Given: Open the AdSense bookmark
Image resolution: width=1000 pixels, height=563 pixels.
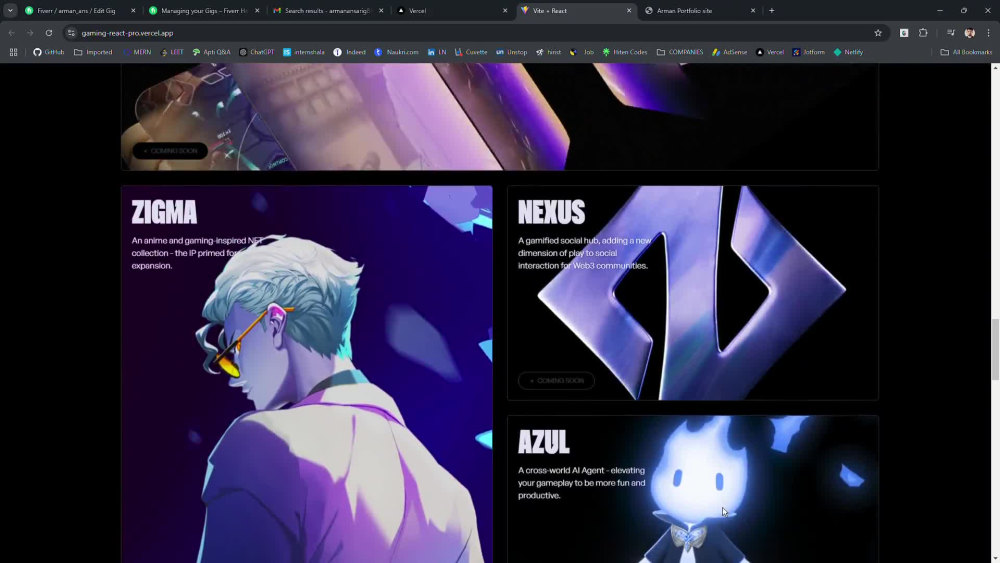Looking at the screenshot, I should pyautogui.click(x=729, y=52).
